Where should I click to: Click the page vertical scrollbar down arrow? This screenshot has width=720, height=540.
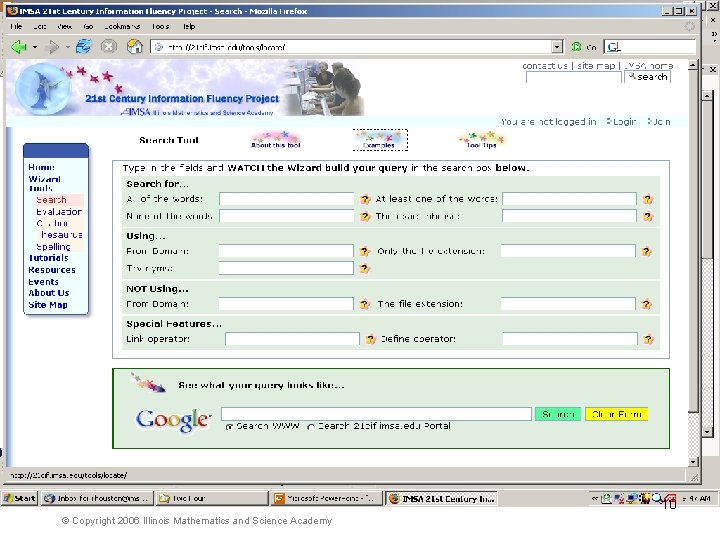click(x=693, y=462)
